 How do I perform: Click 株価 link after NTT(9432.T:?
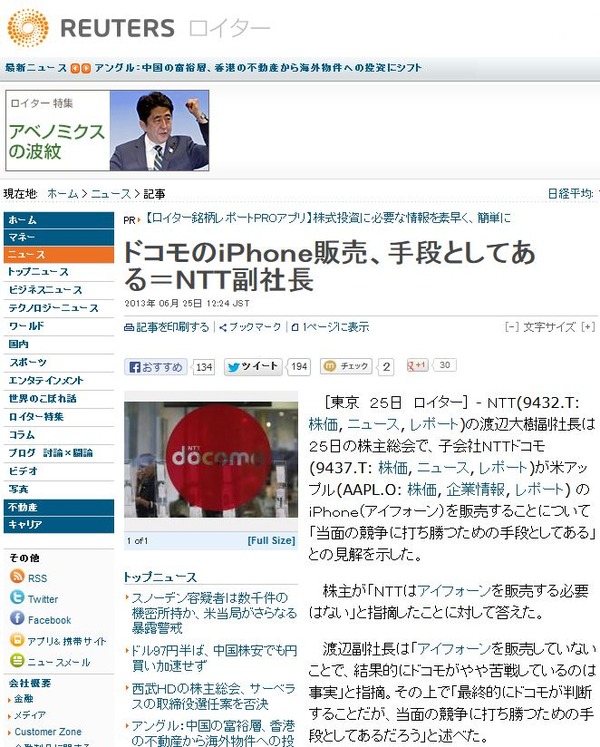(323, 424)
